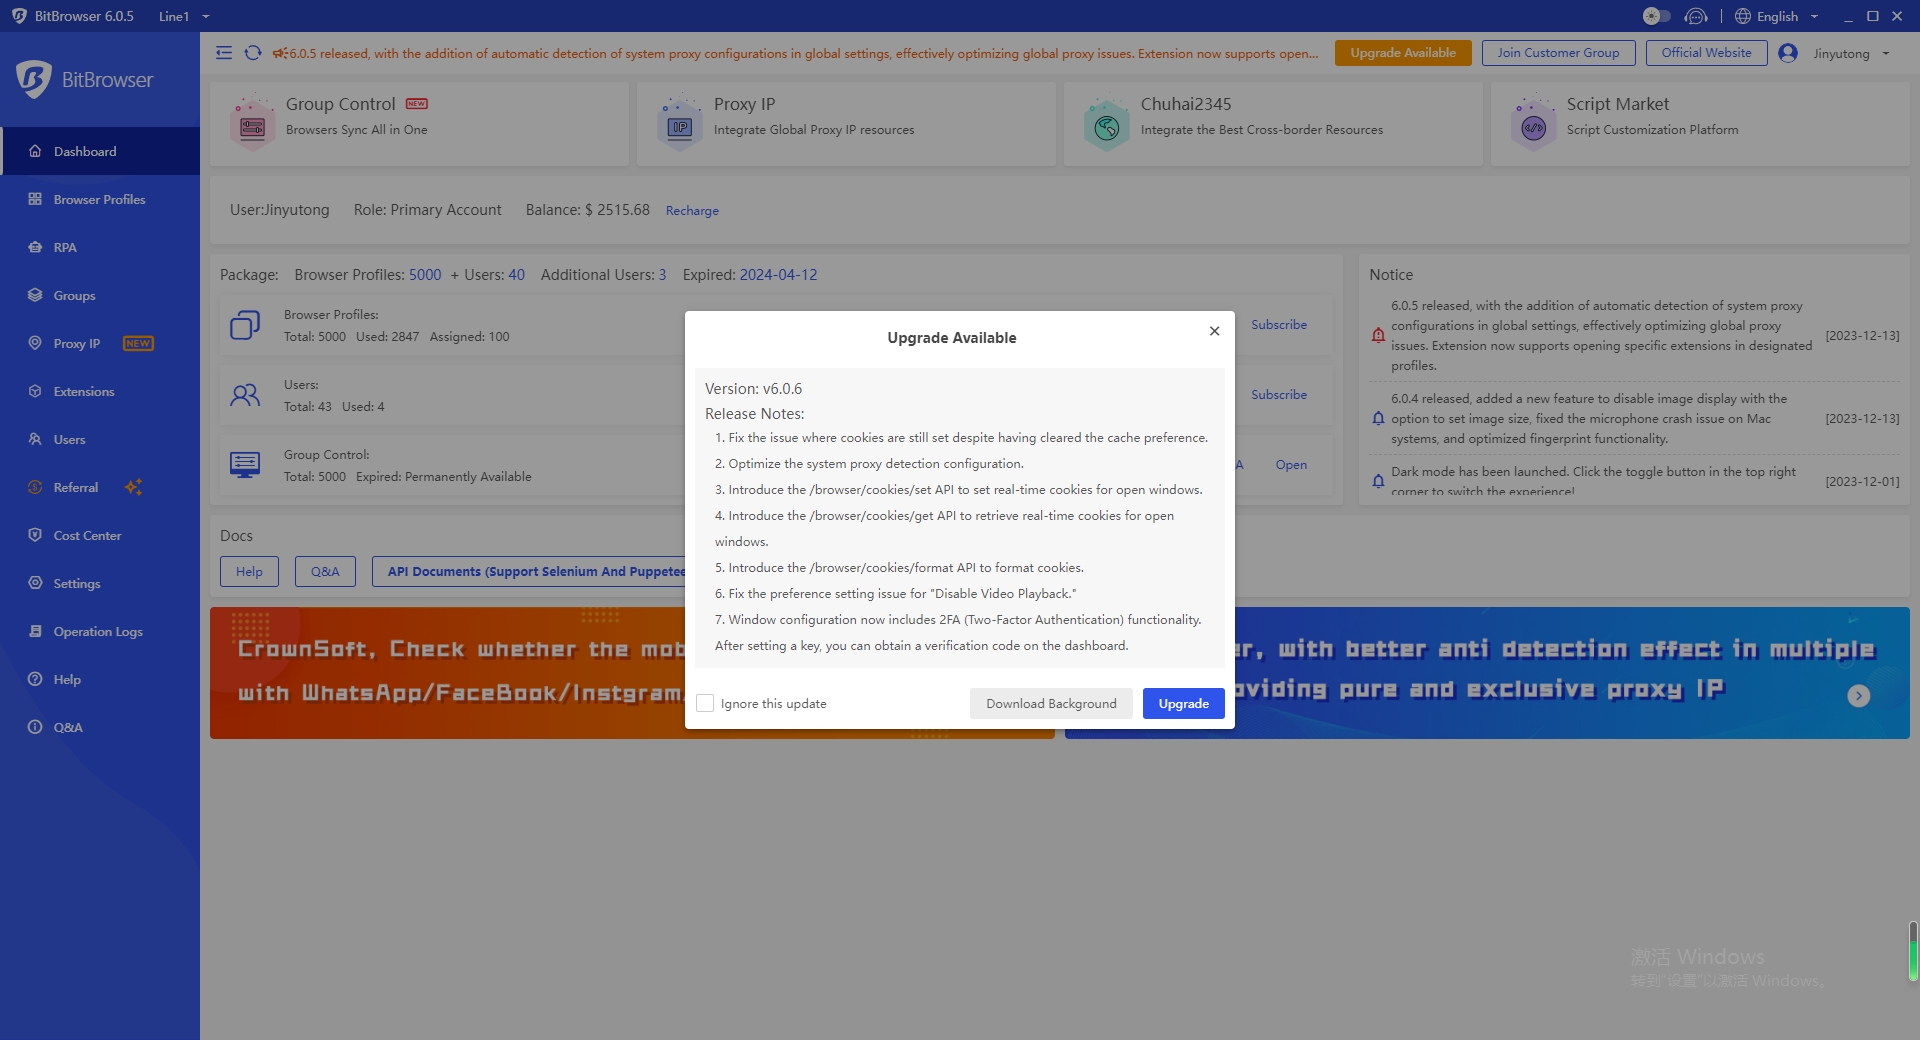Click Open for Group Control
The width and height of the screenshot is (1920, 1040).
coord(1291,465)
